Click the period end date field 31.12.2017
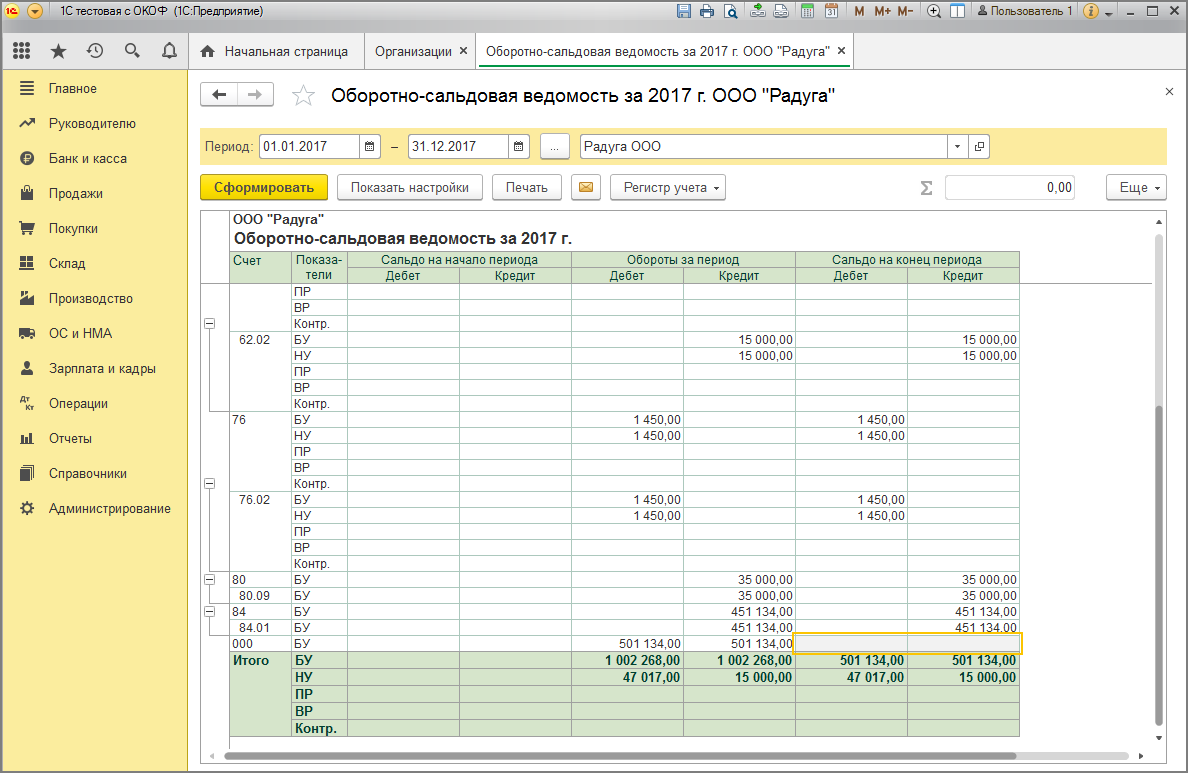The image size is (1188, 773). click(x=458, y=146)
